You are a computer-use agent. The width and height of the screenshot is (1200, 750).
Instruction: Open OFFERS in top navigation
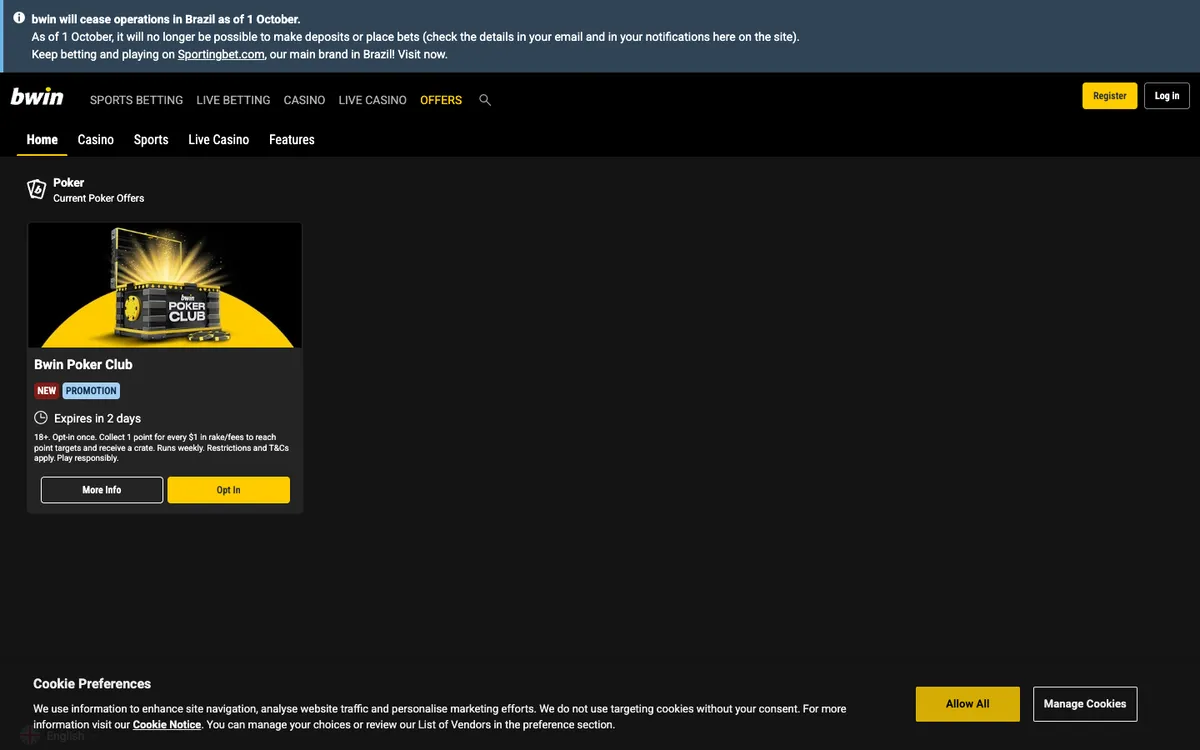point(441,100)
